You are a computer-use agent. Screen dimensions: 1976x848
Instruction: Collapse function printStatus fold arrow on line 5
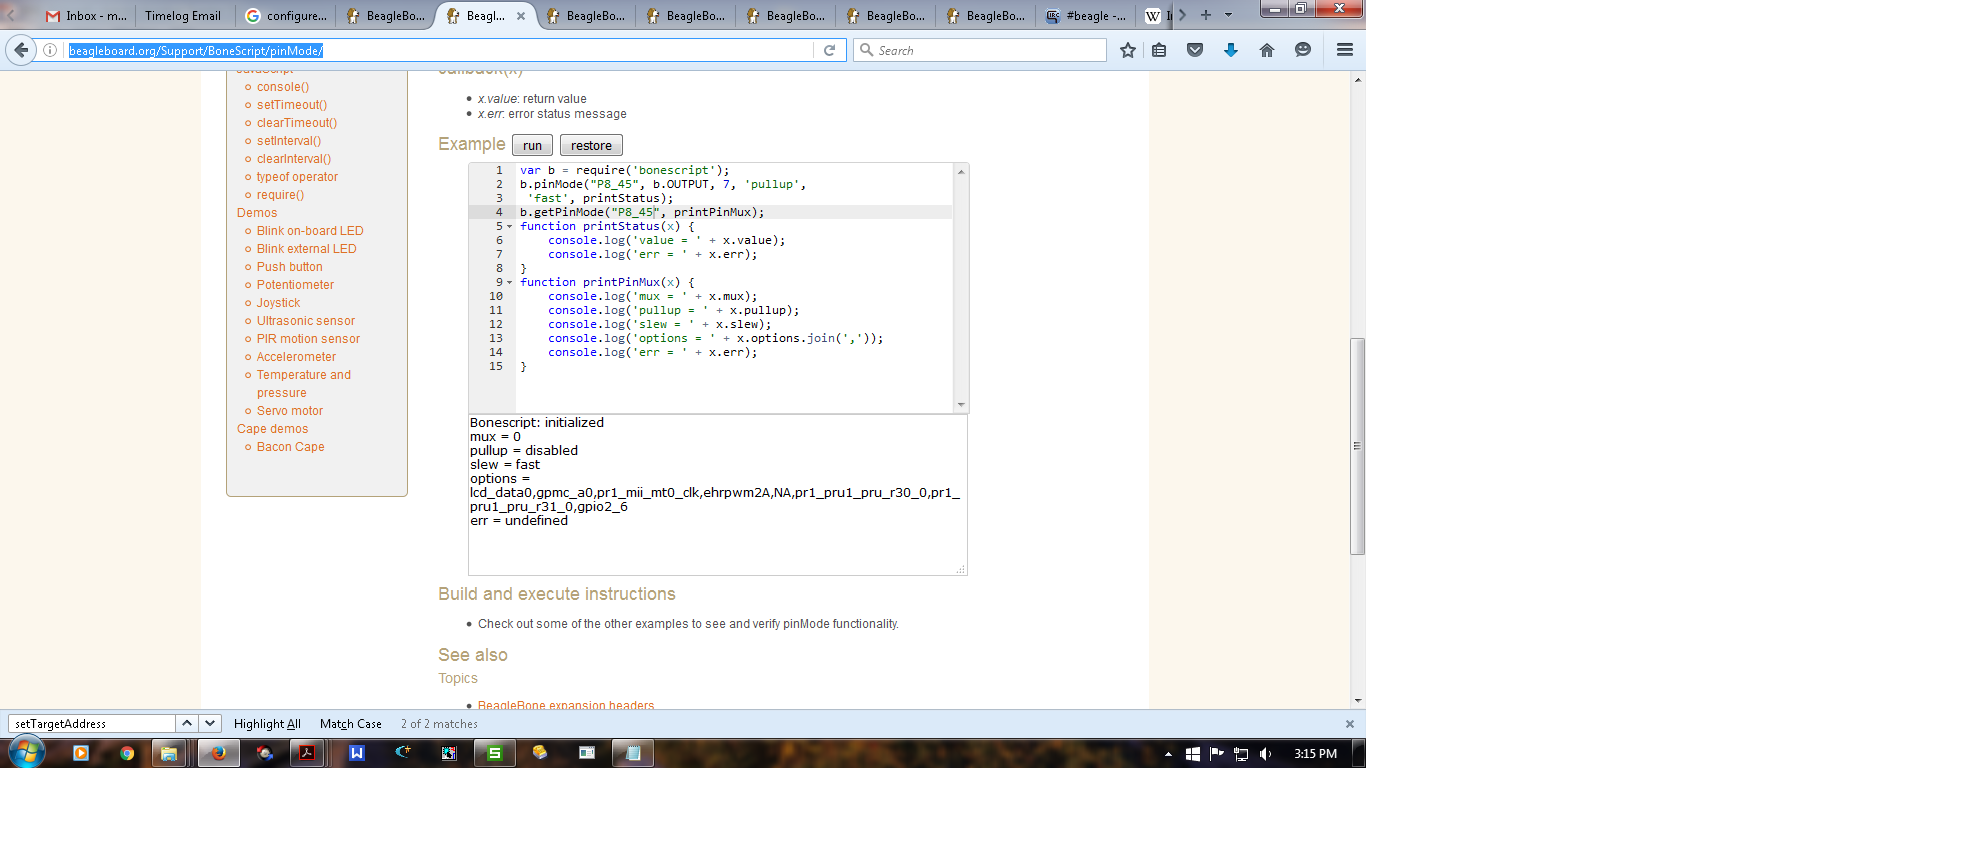click(x=509, y=227)
